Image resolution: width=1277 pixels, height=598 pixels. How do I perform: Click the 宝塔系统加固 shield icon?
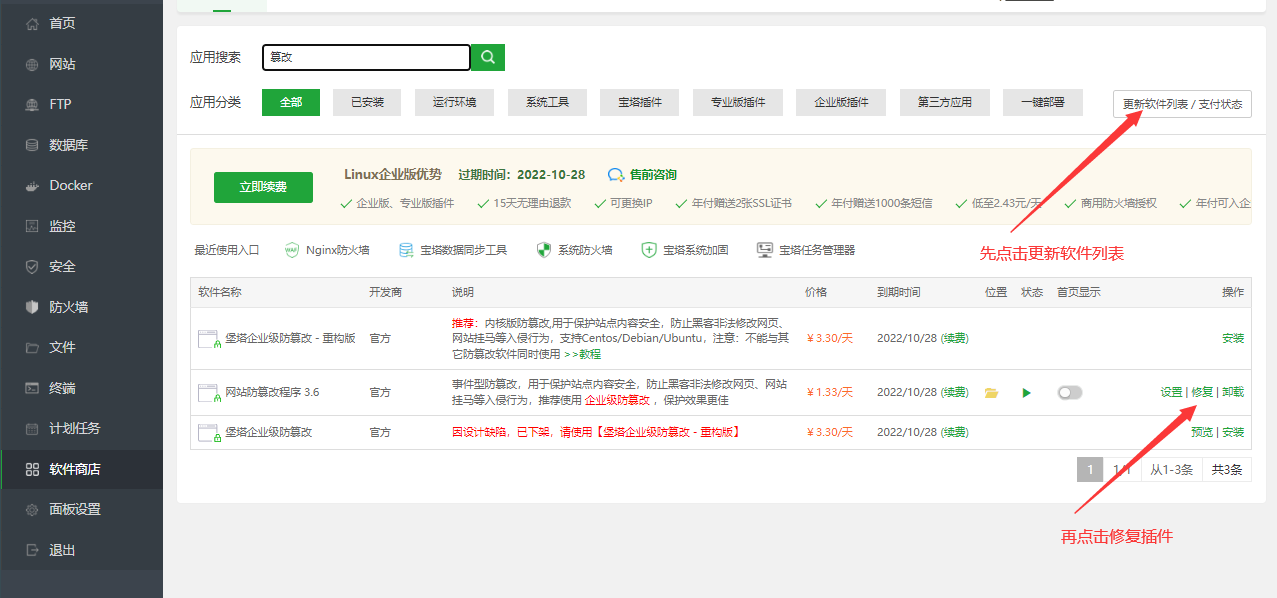click(649, 250)
